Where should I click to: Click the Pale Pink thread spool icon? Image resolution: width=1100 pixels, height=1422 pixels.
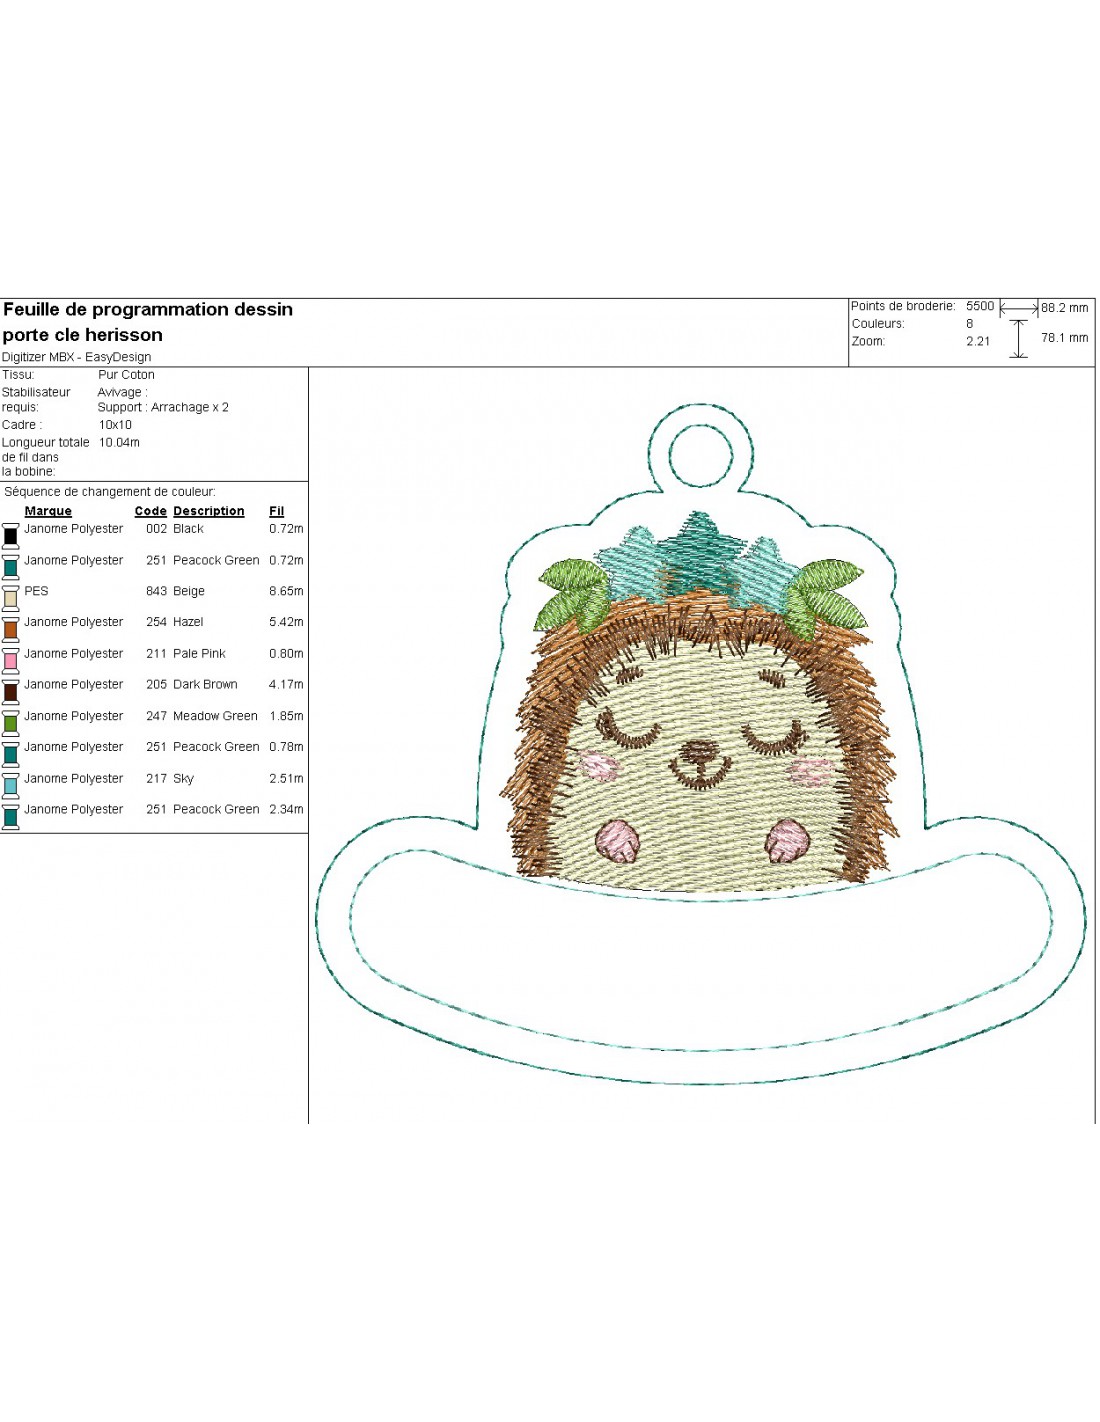10,659
